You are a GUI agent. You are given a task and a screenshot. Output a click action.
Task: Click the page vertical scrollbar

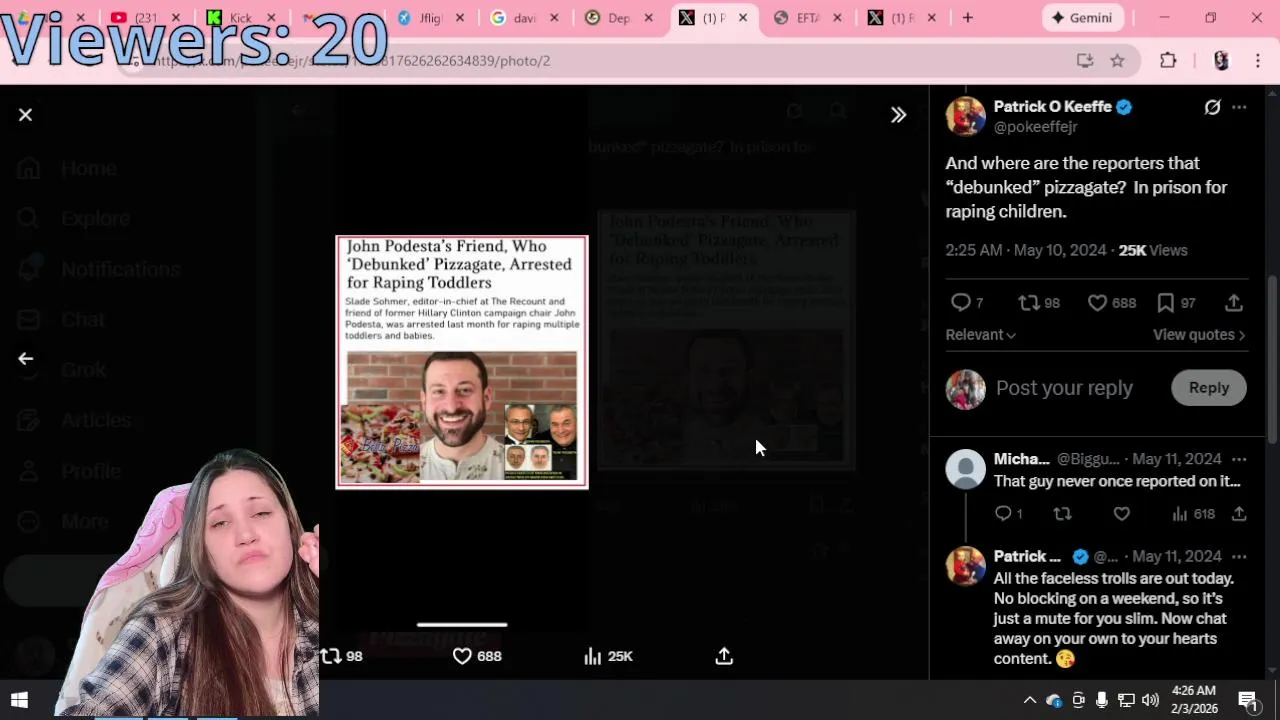click(1272, 360)
